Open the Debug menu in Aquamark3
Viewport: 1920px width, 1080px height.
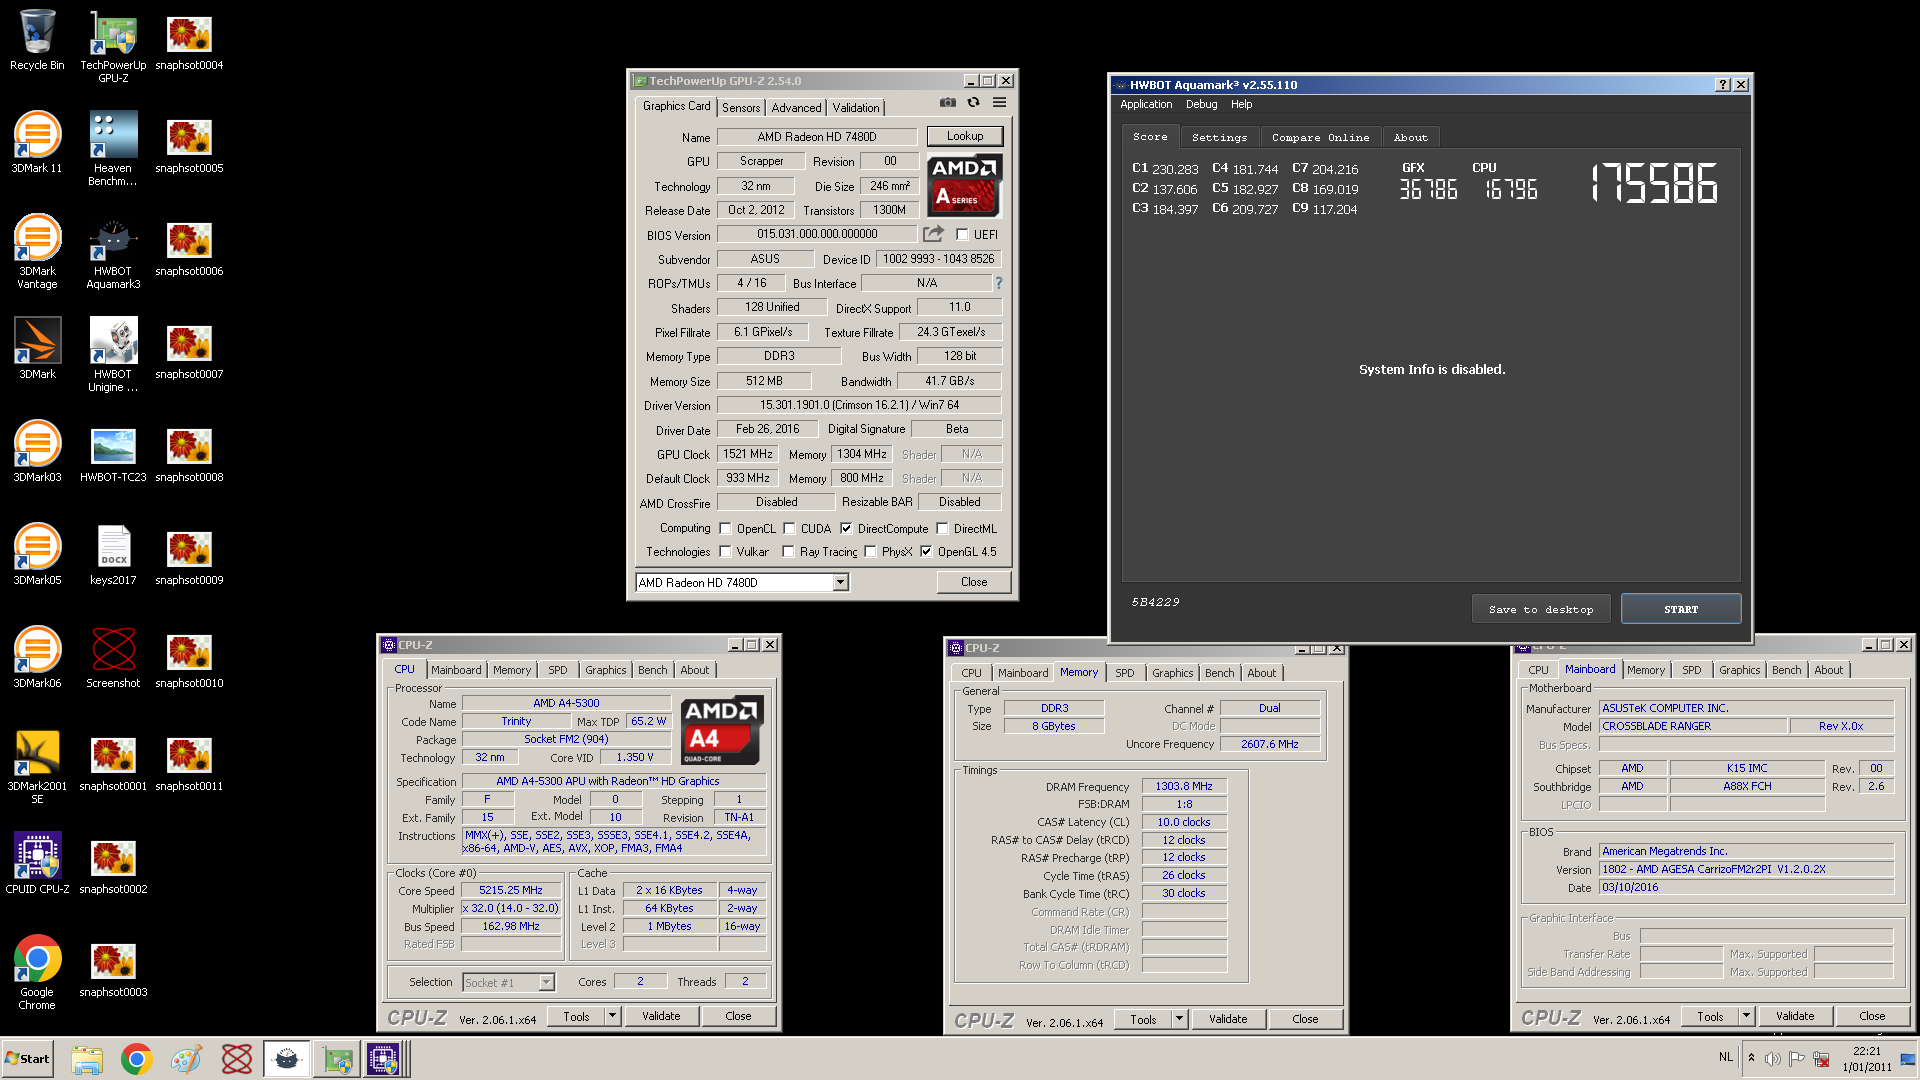1201,104
